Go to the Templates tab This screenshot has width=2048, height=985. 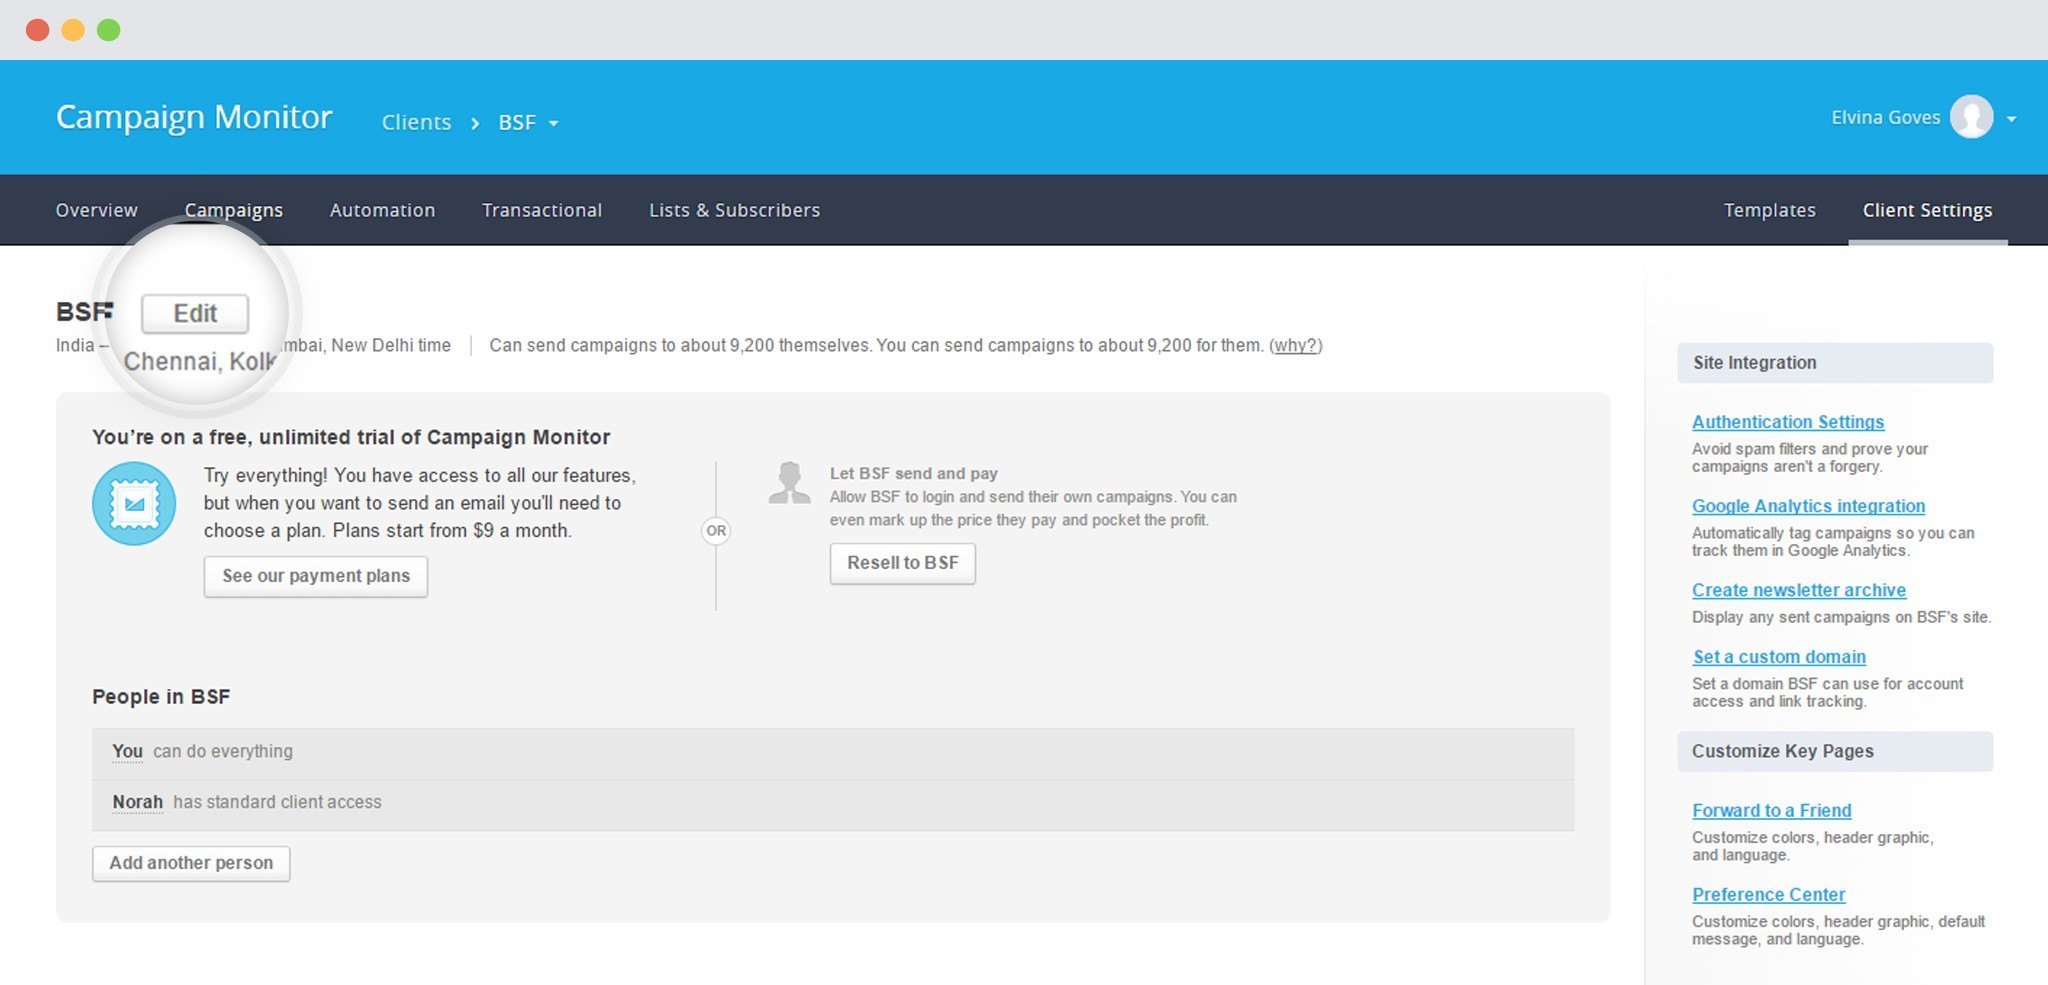[1770, 210]
